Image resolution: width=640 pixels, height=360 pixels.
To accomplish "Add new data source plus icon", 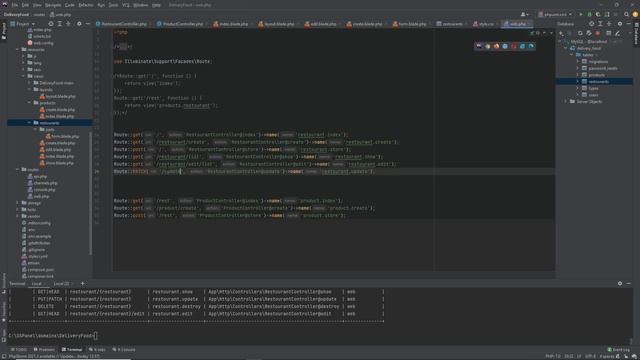I will coord(561,33).
